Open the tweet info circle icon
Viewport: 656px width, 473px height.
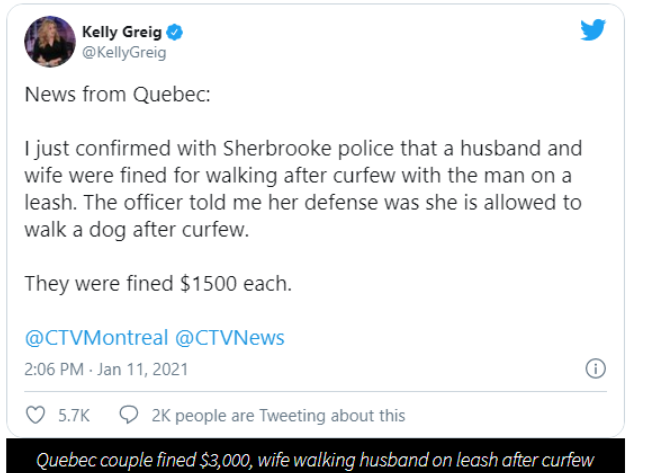[x=595, y=368]
